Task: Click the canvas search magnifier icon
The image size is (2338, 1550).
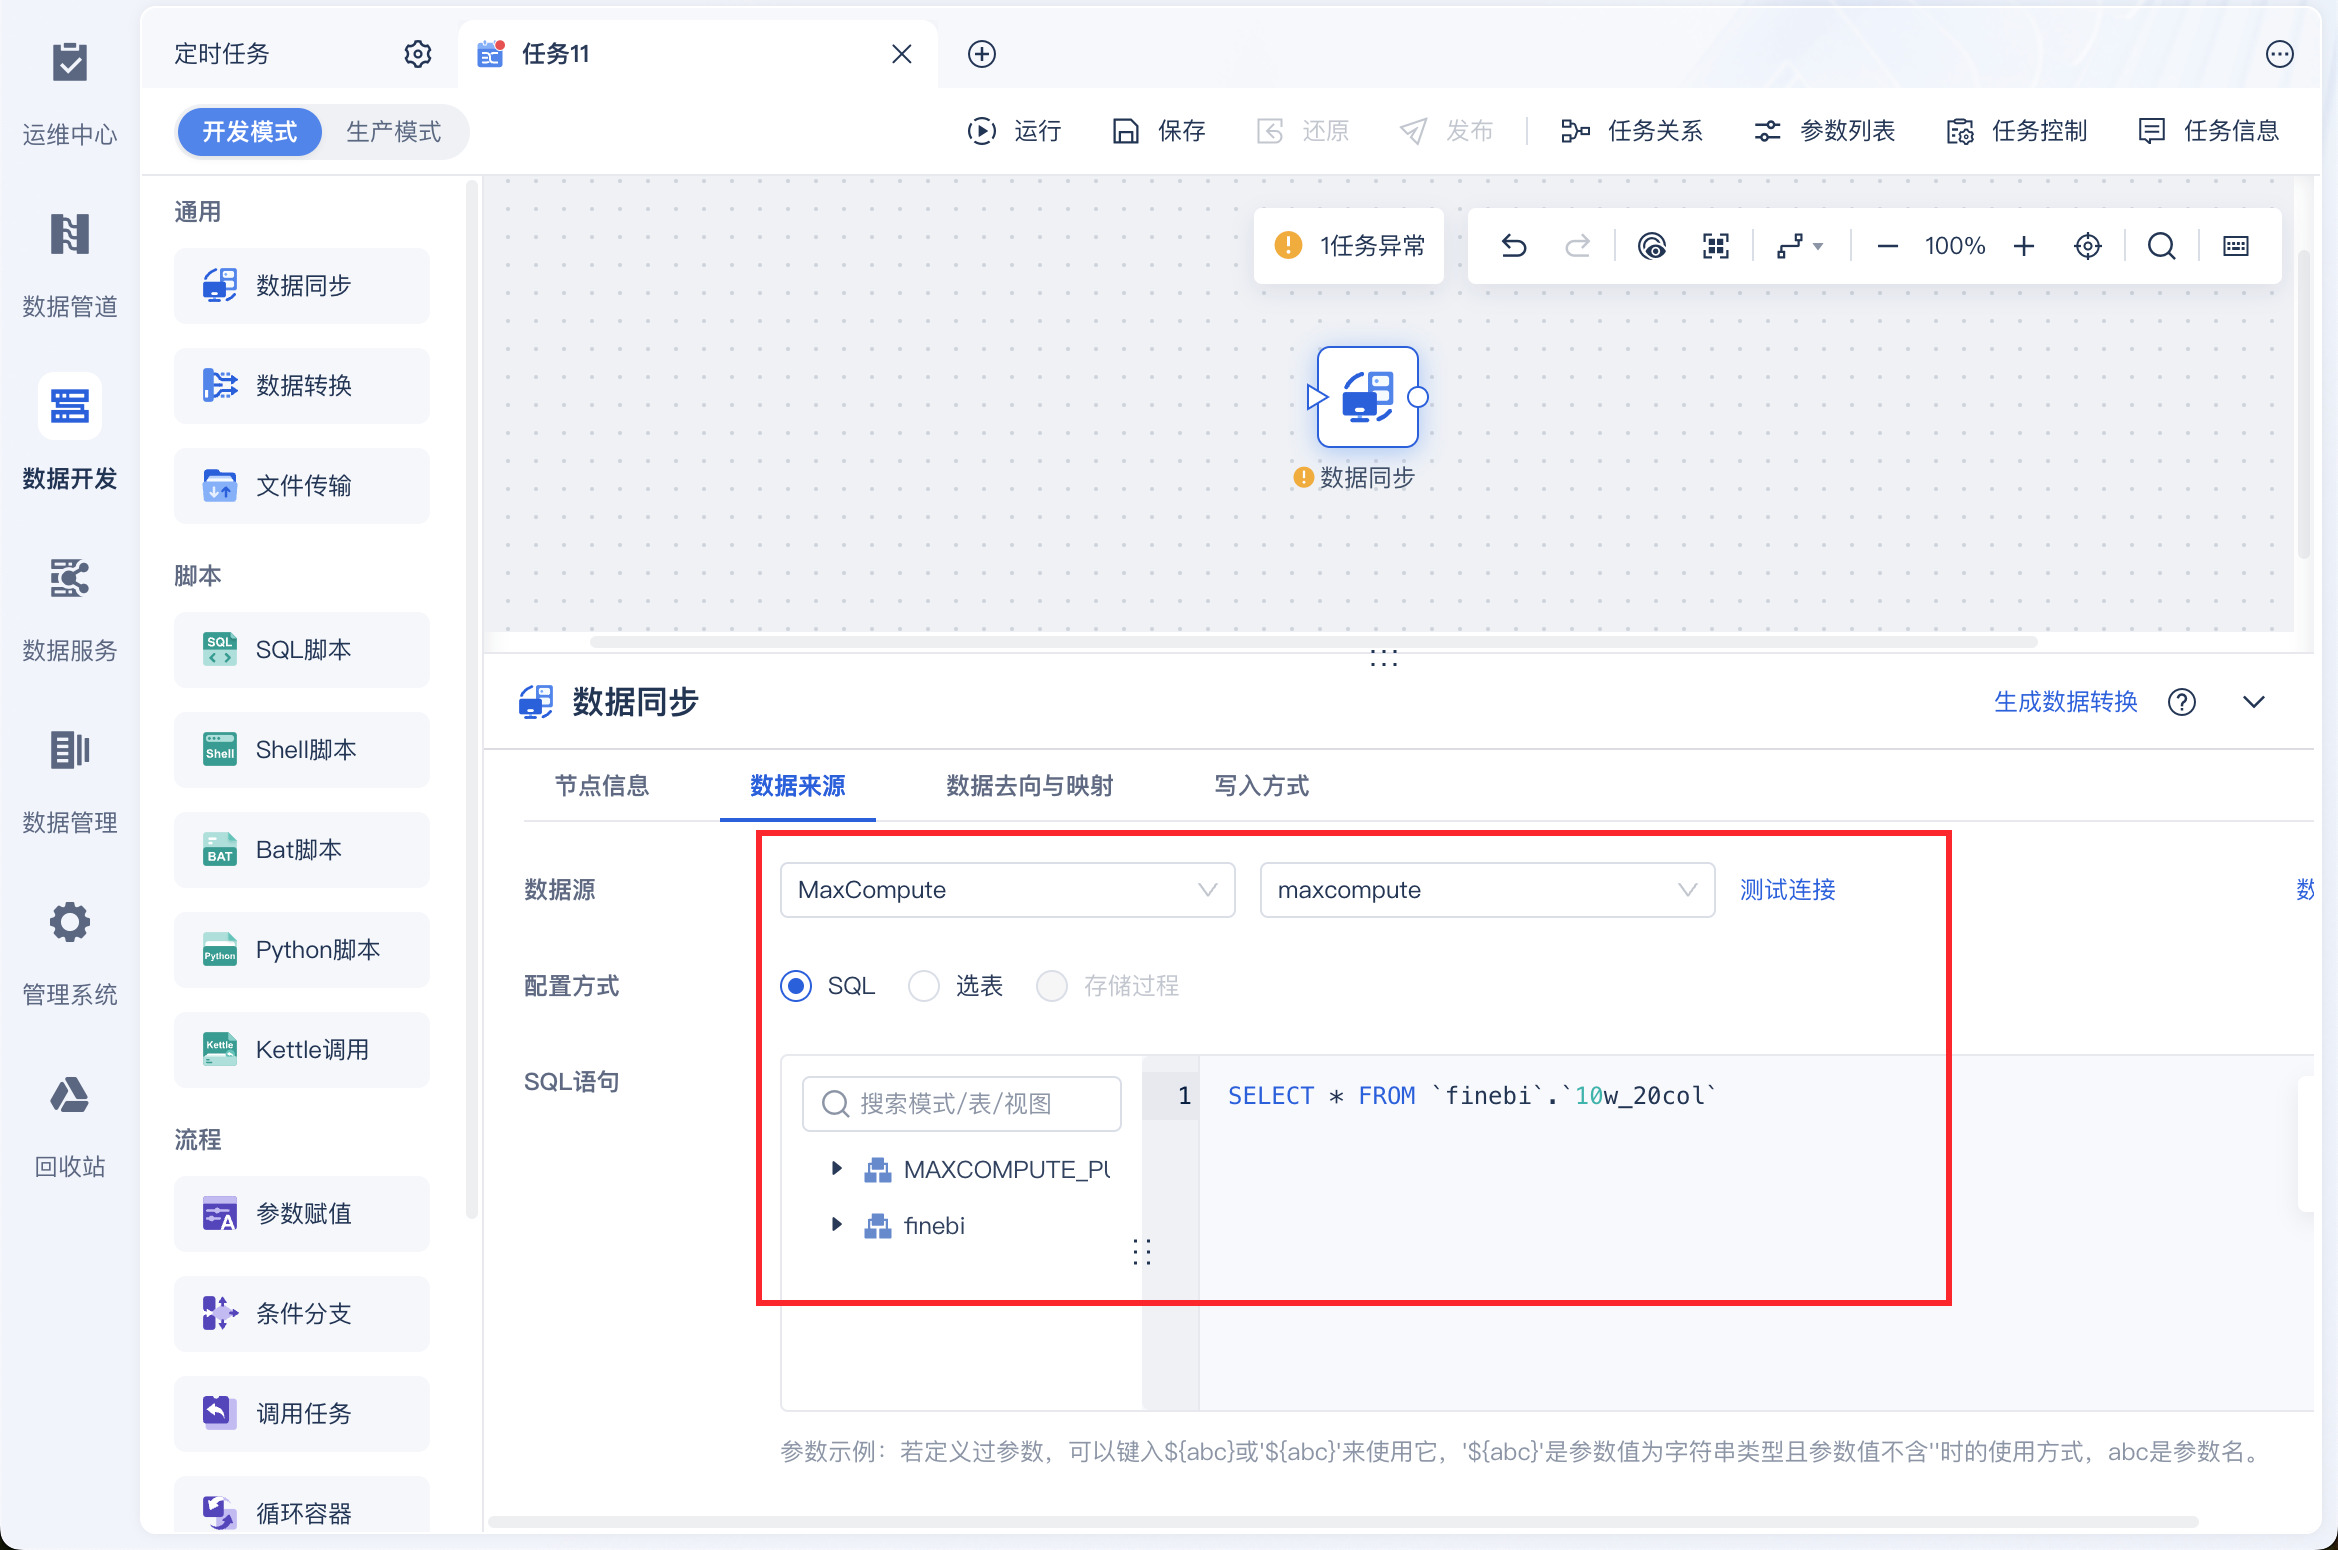Action: coord(2161,246)
